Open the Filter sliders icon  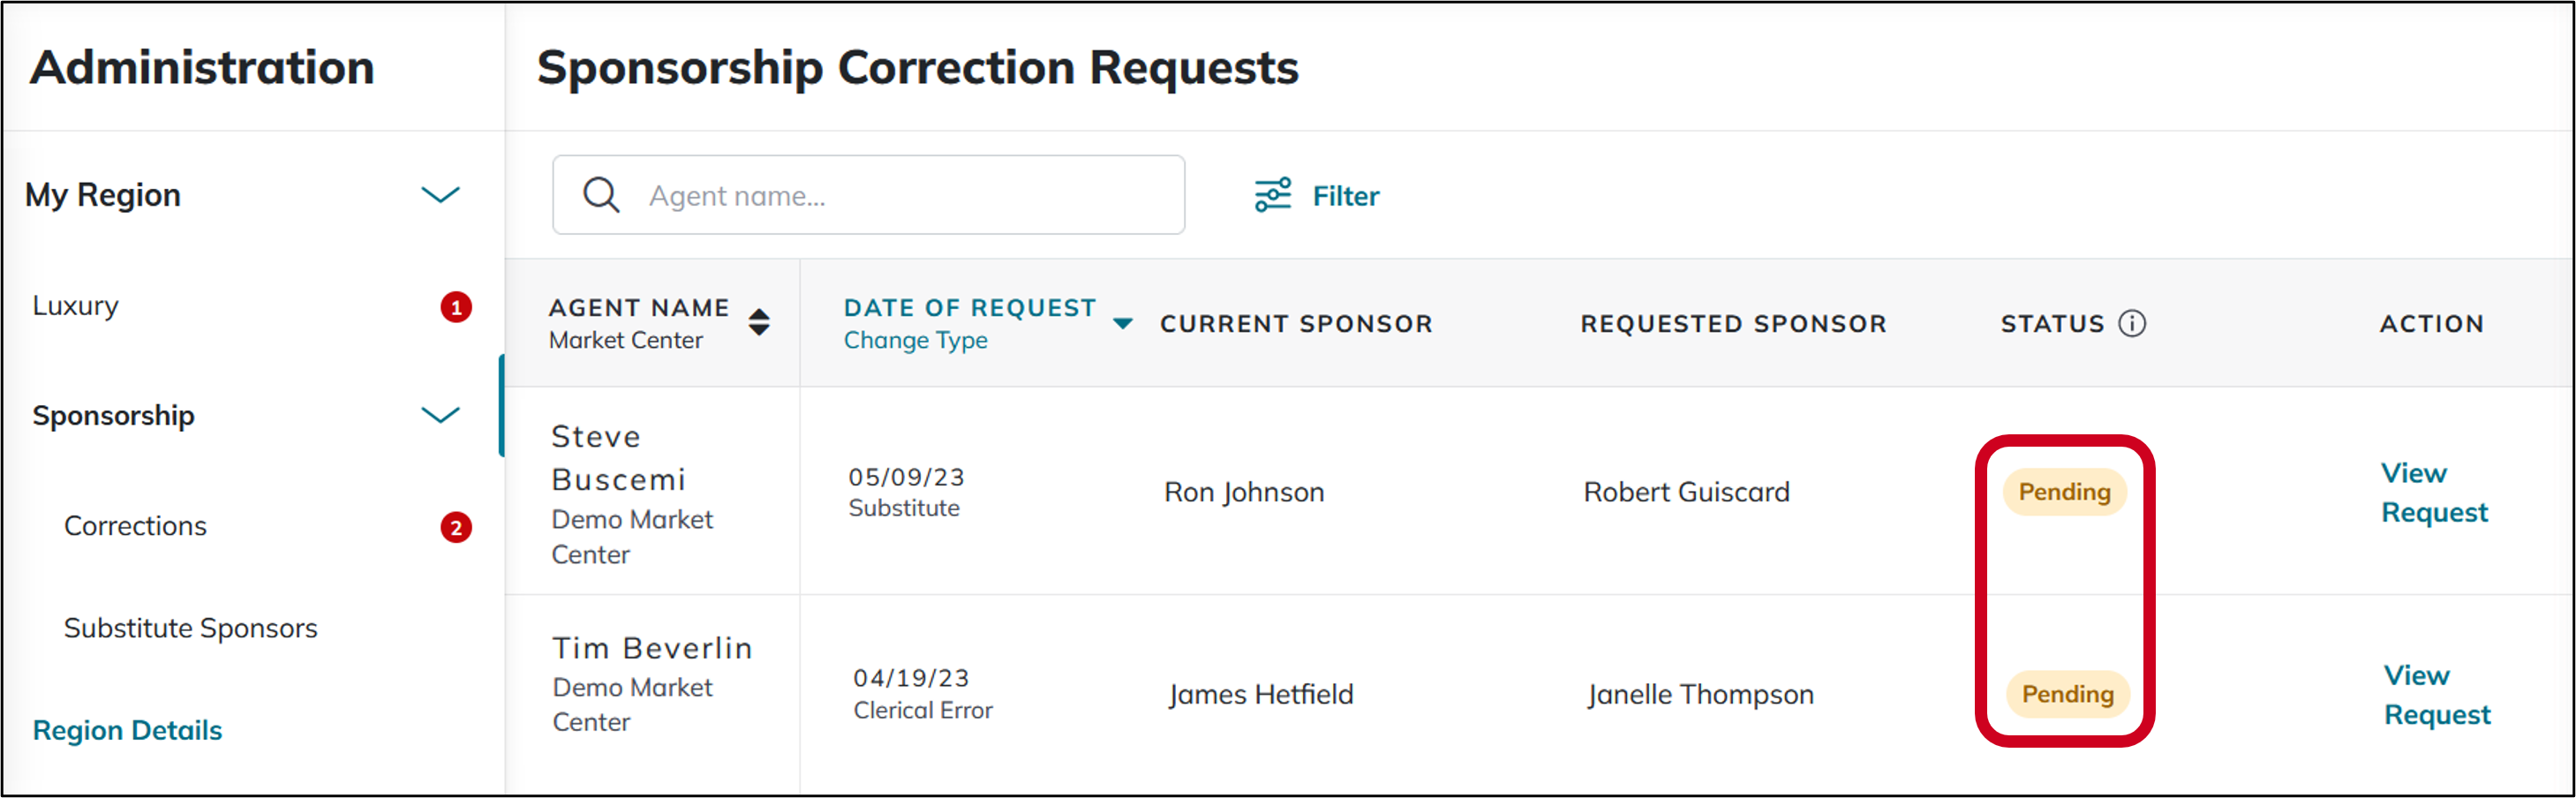[x=1273, y=195]
